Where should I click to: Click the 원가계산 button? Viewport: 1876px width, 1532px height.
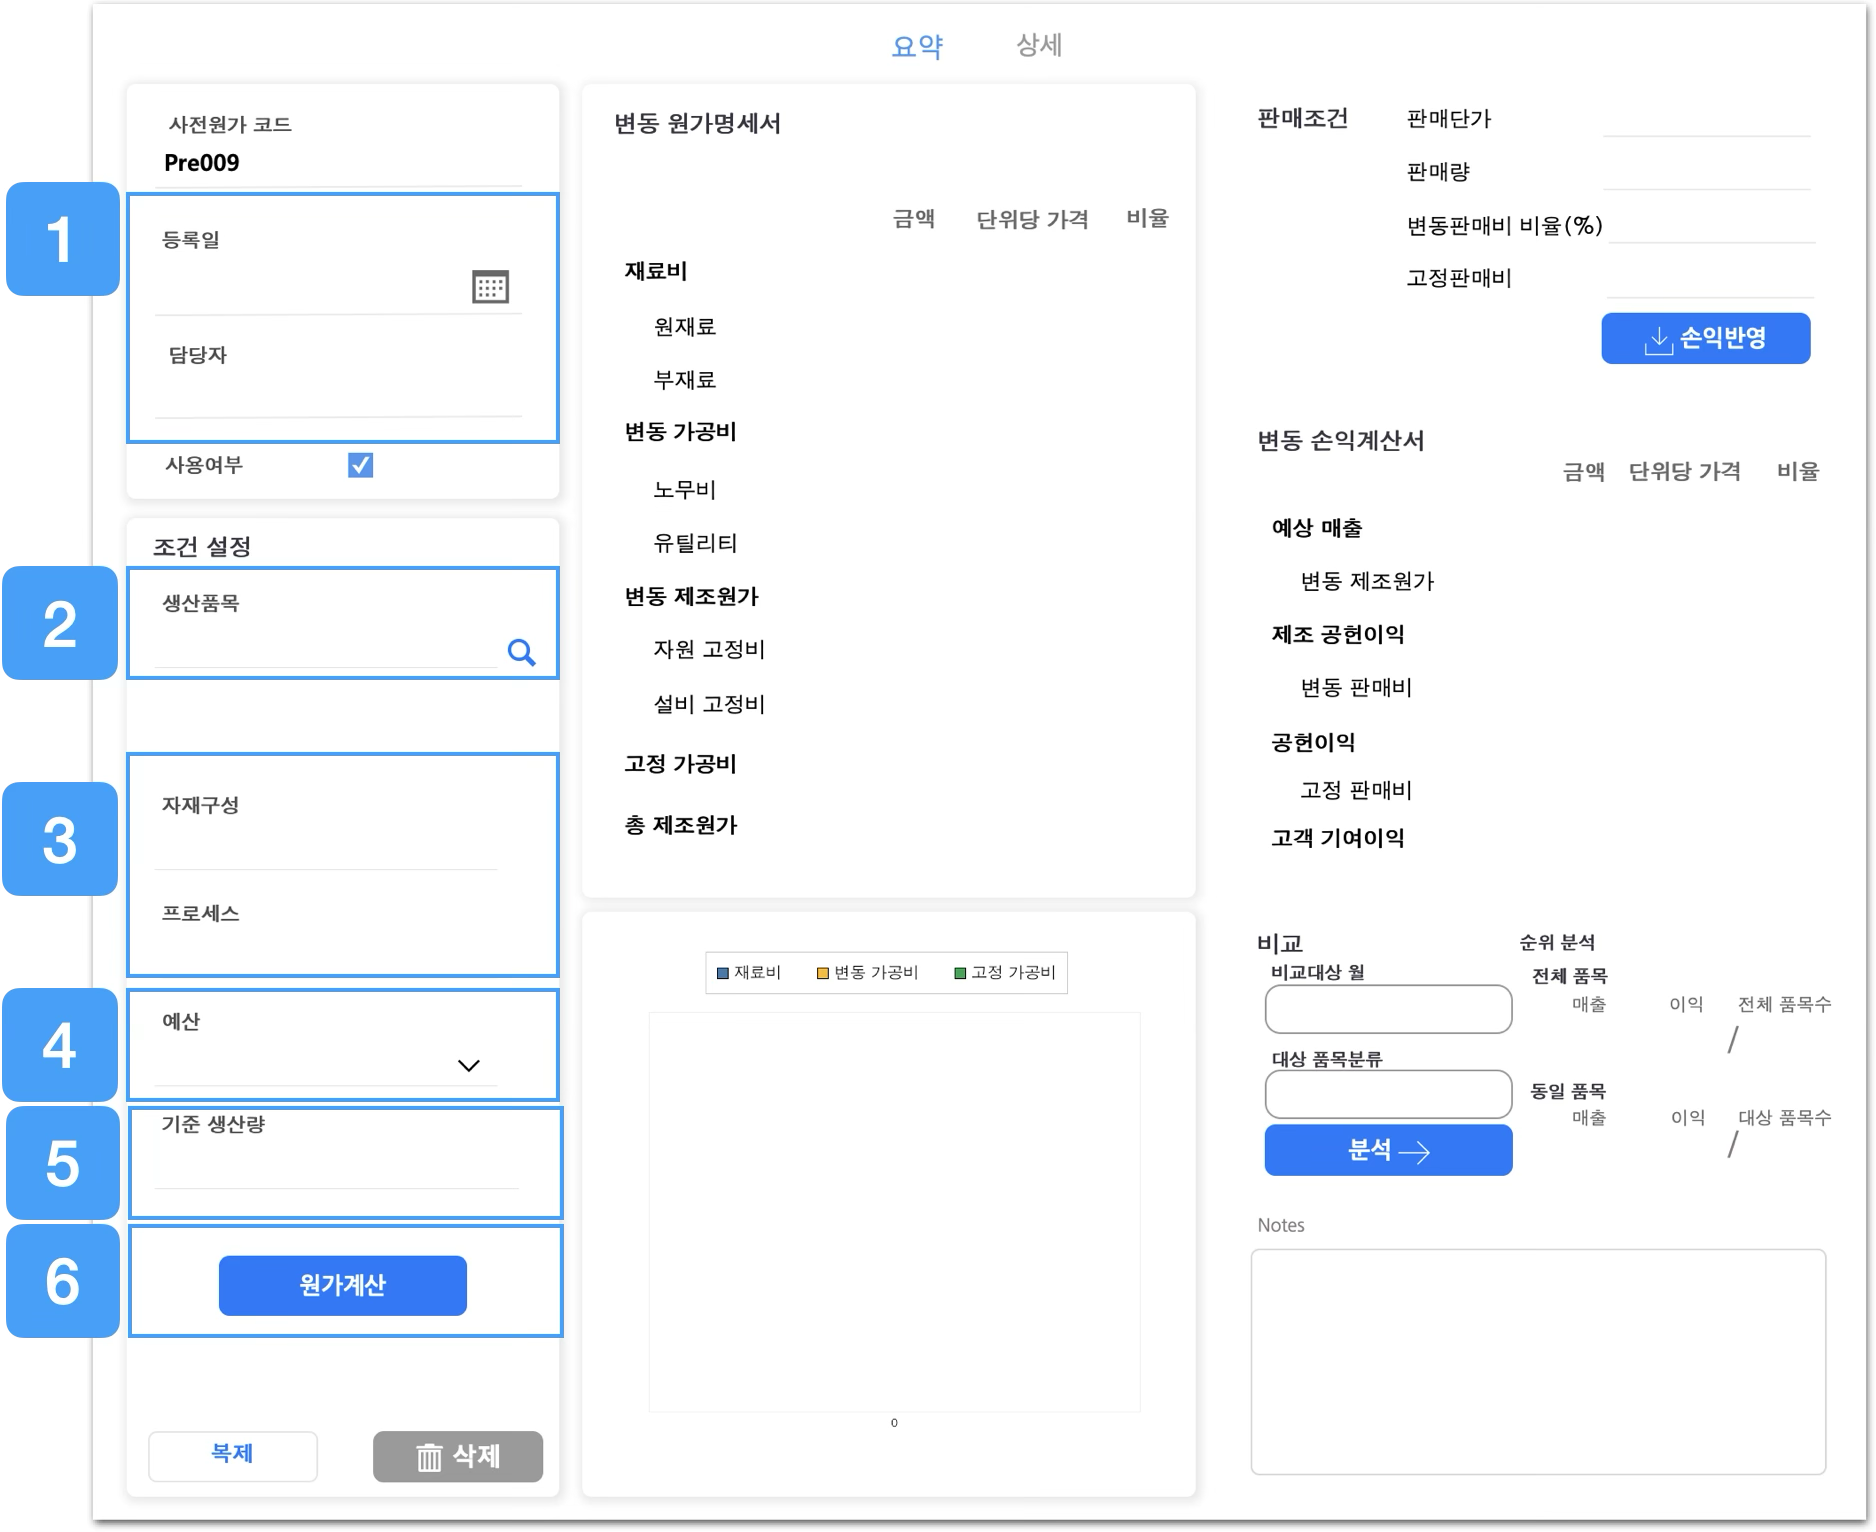pyautogui.click(x=343, y=1285)
